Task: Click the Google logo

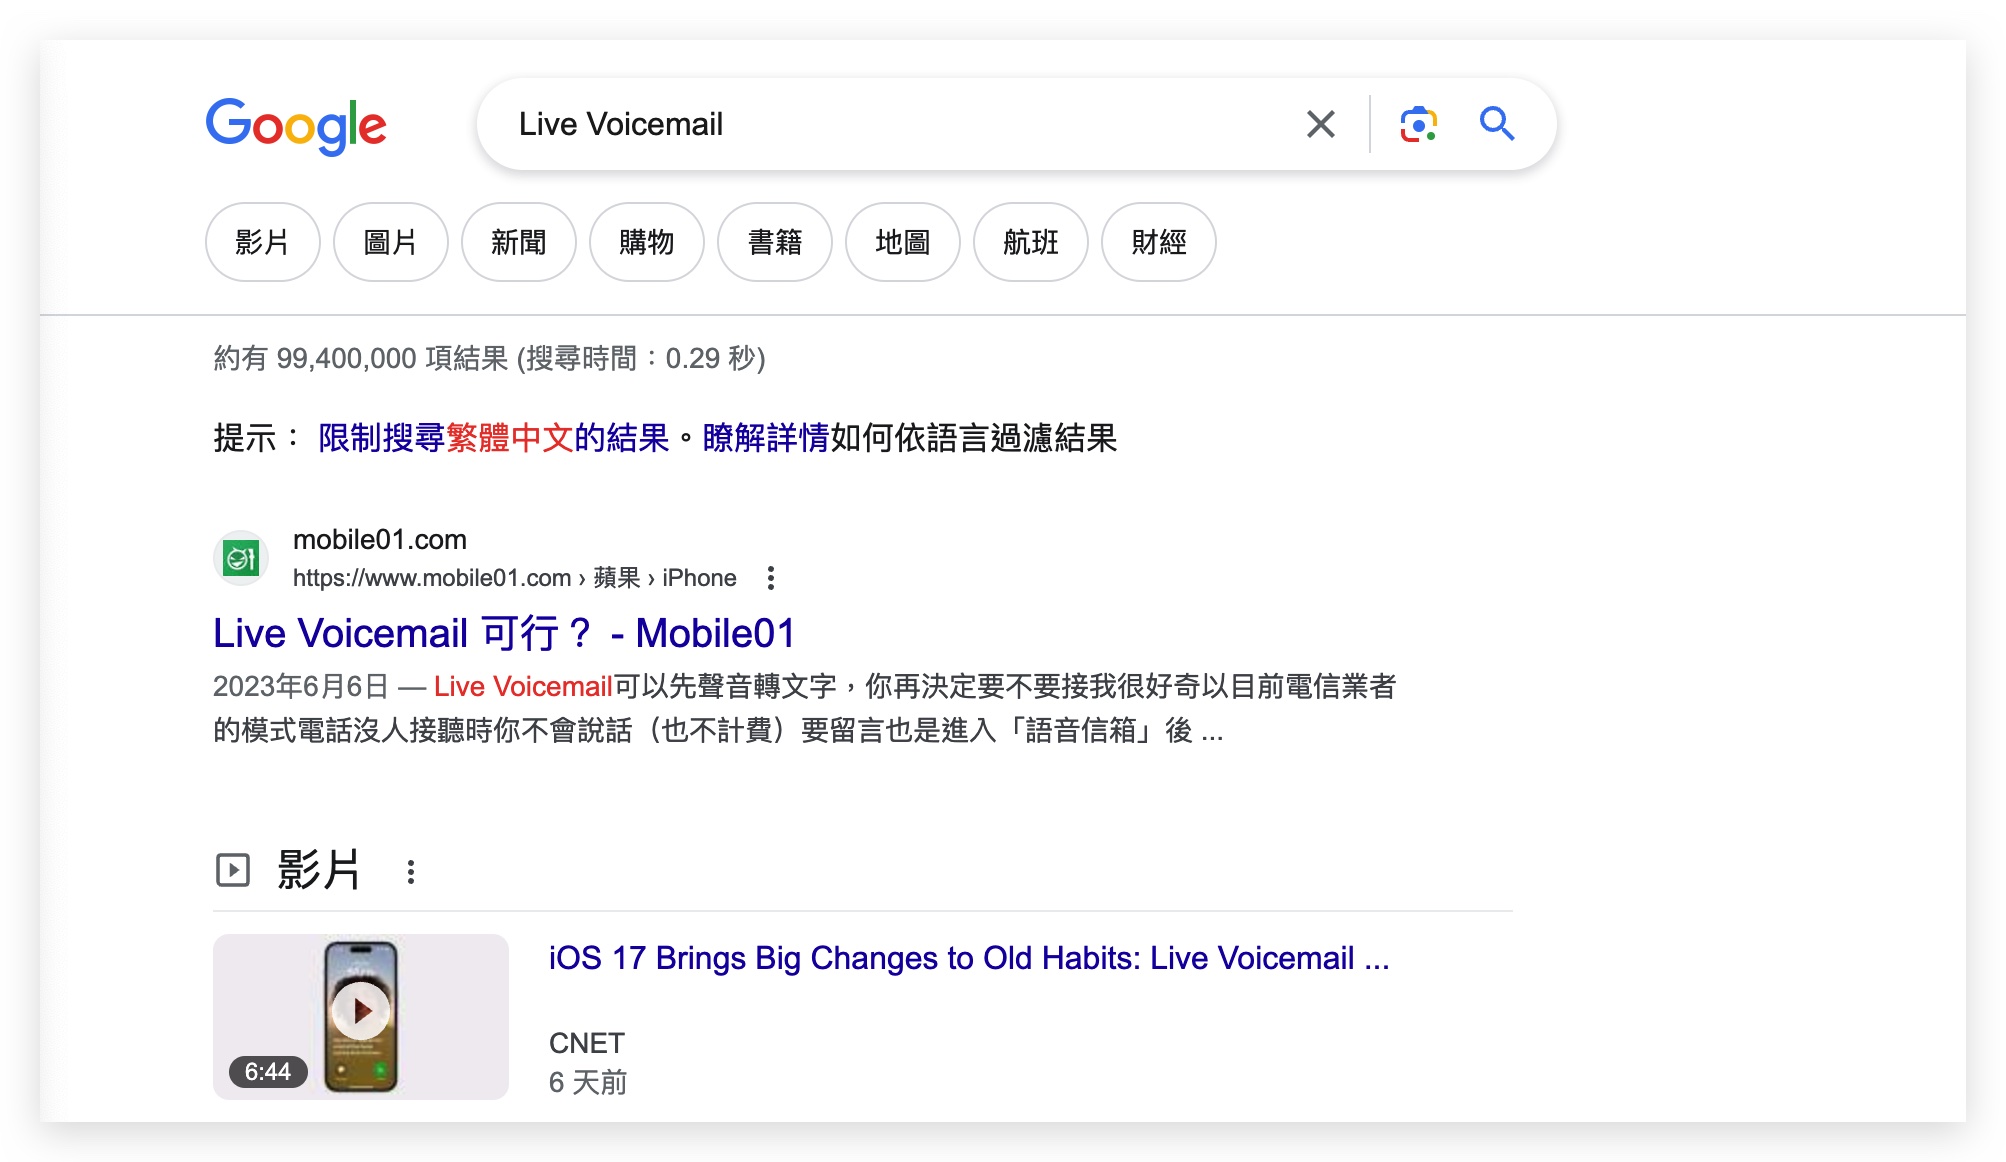Action: 296,126
